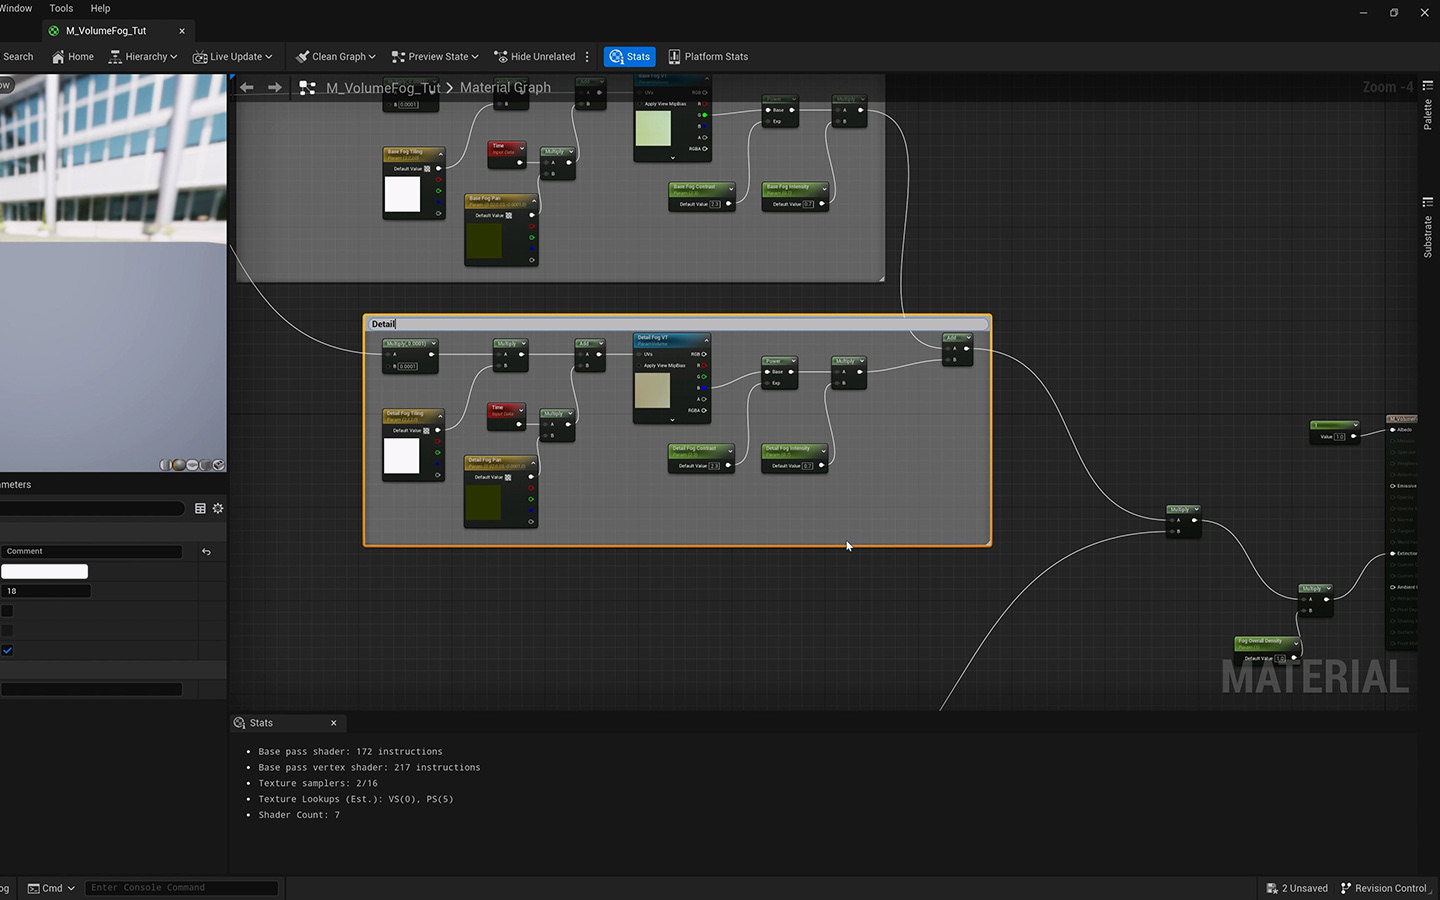Open the Tools menu

(x=61, y=8)
